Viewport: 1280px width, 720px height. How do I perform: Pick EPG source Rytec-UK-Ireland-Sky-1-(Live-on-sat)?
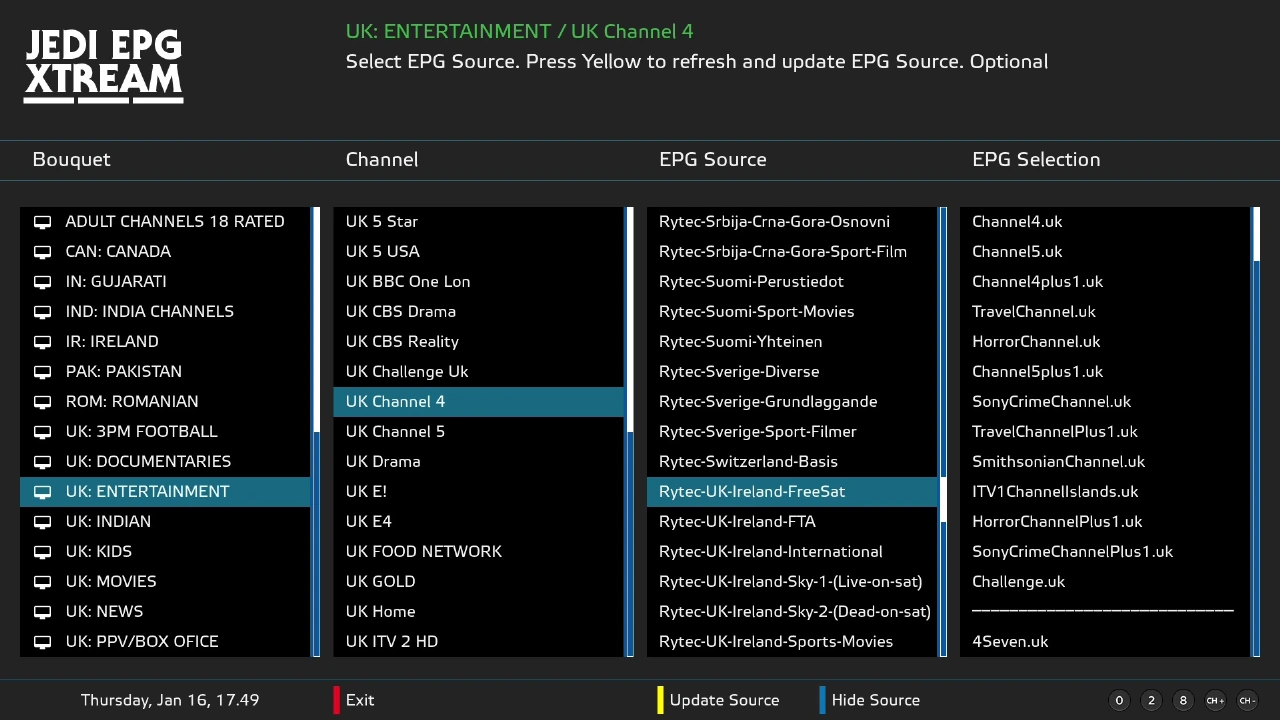click(x=792, y=582)
